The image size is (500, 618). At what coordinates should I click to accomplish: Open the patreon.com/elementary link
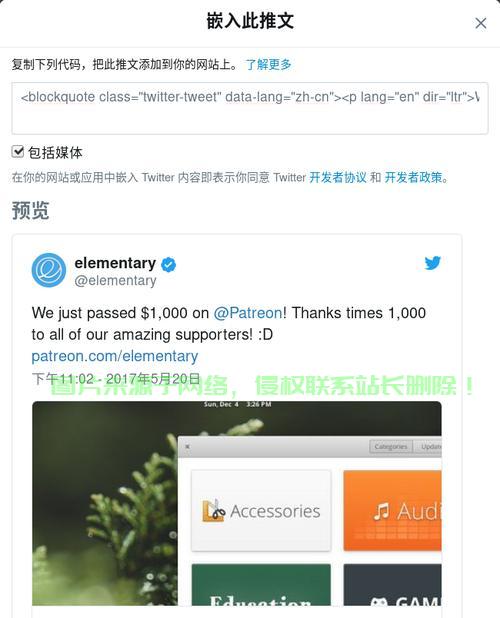point(115,356)
